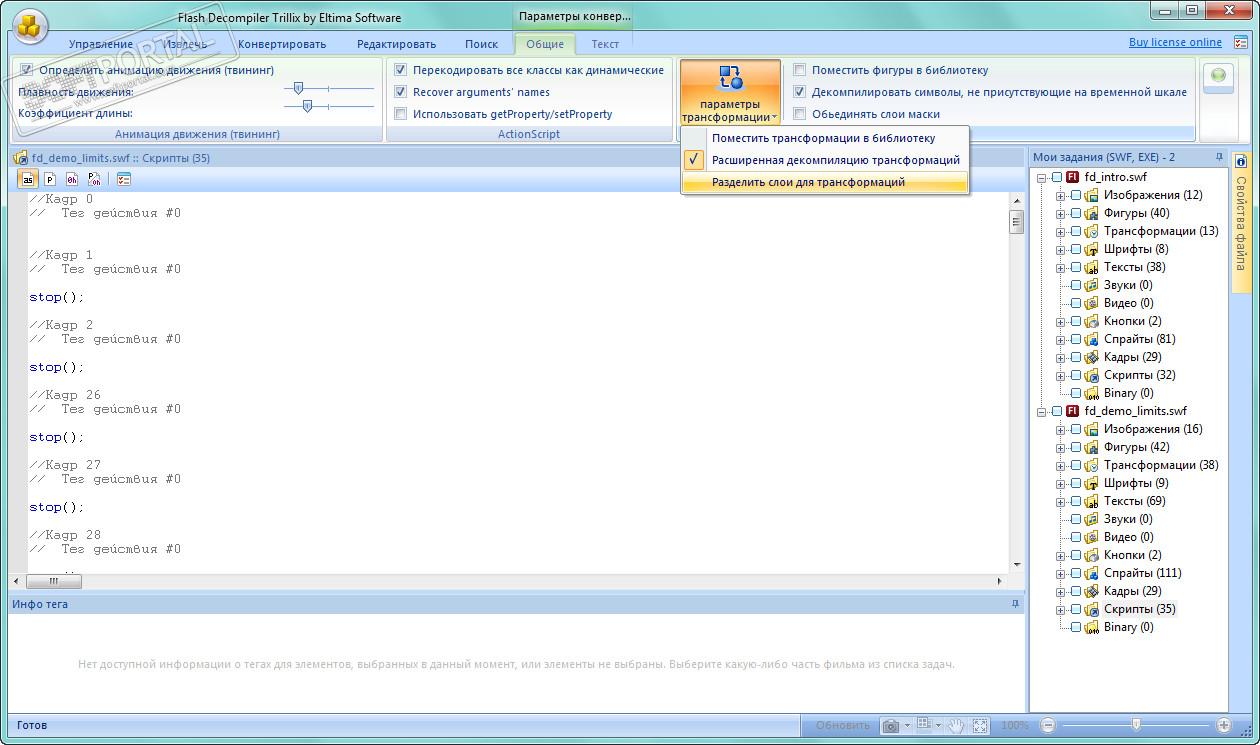Open the script options checklist icon

pos(124,179)
